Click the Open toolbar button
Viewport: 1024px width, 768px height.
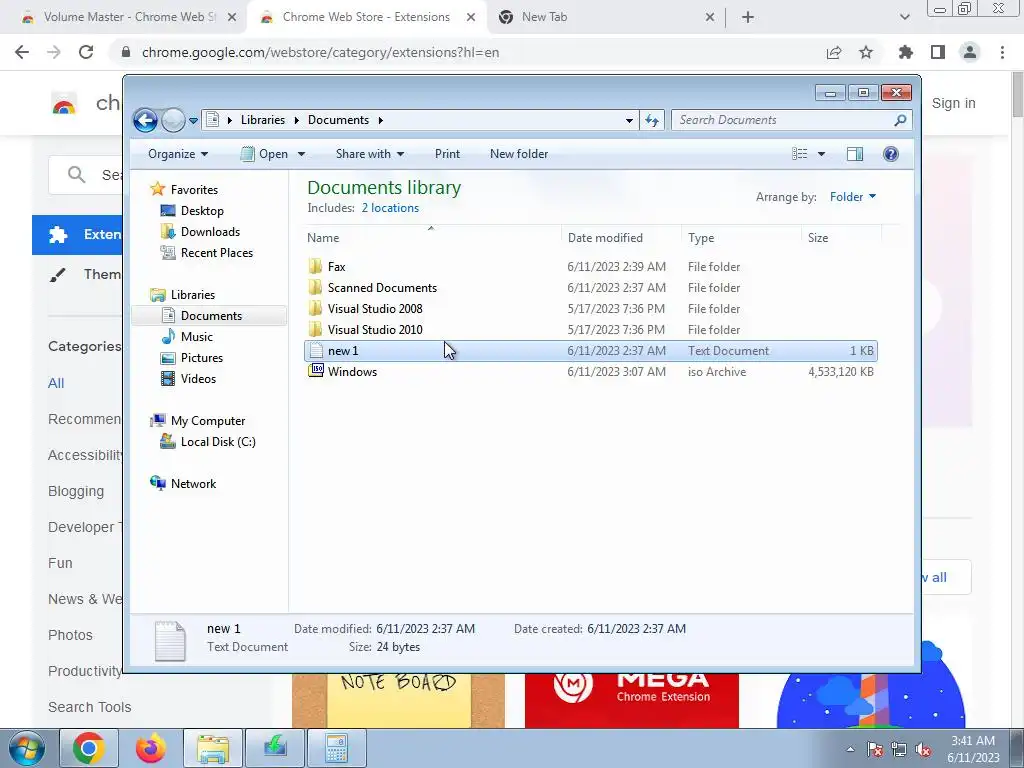264,154
